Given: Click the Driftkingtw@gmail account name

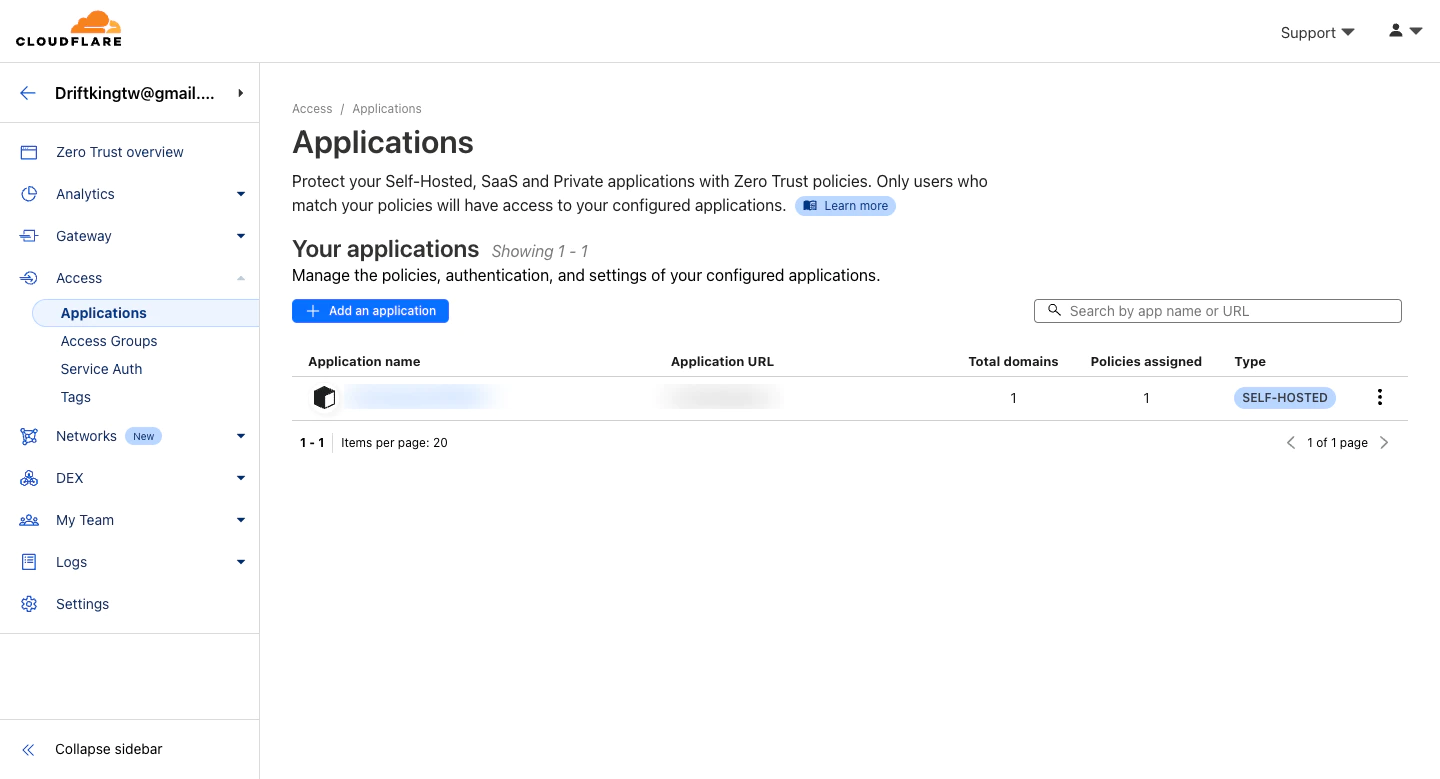Looking at the screenshot, I should pyautogui.click(x=134, y=93).
